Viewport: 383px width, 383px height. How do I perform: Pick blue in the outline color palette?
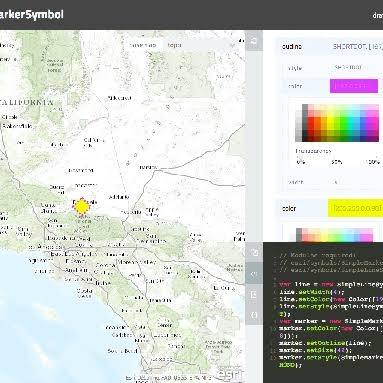(362, 123)
